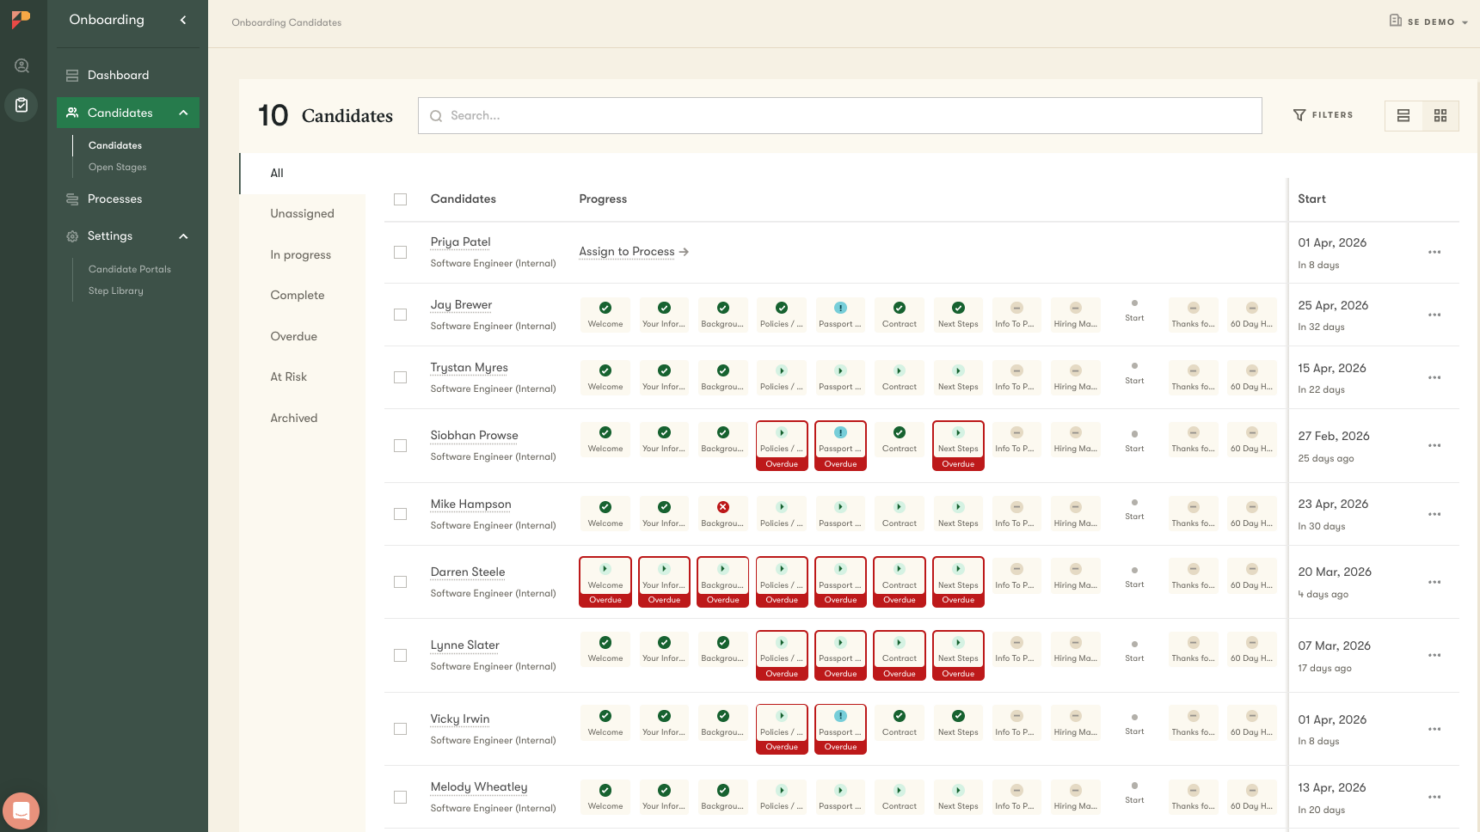This screenshot has height=832, width=1480.
Task: Open the Filters funnel panel
Action: click(x=1322, y=114)
